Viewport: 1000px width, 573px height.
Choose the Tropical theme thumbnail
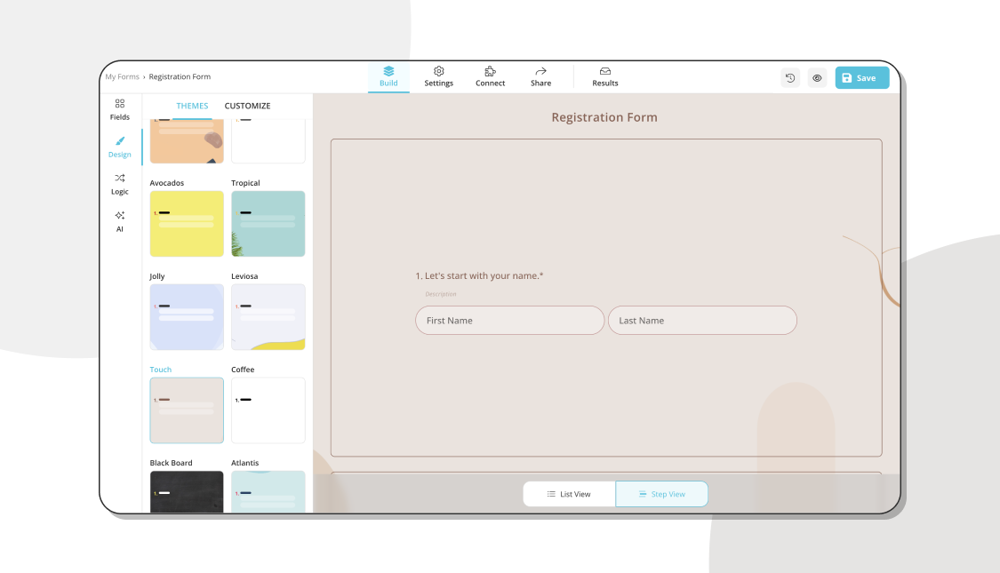pos(268,224)
